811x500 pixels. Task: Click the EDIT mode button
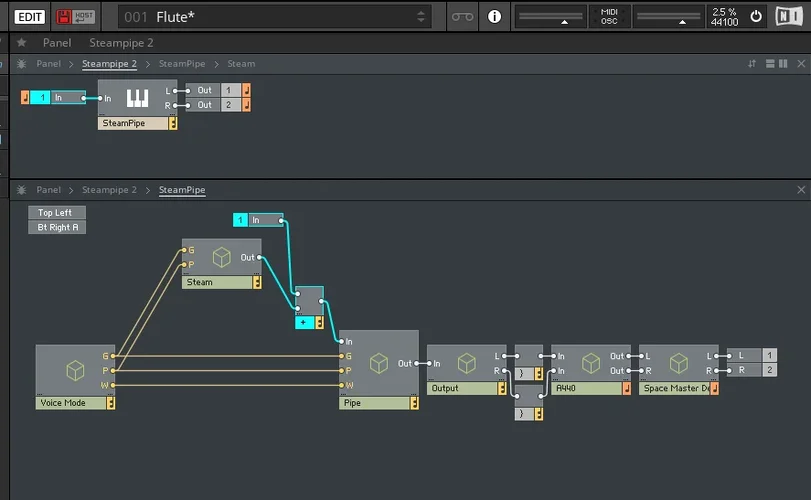click(29, 16)
